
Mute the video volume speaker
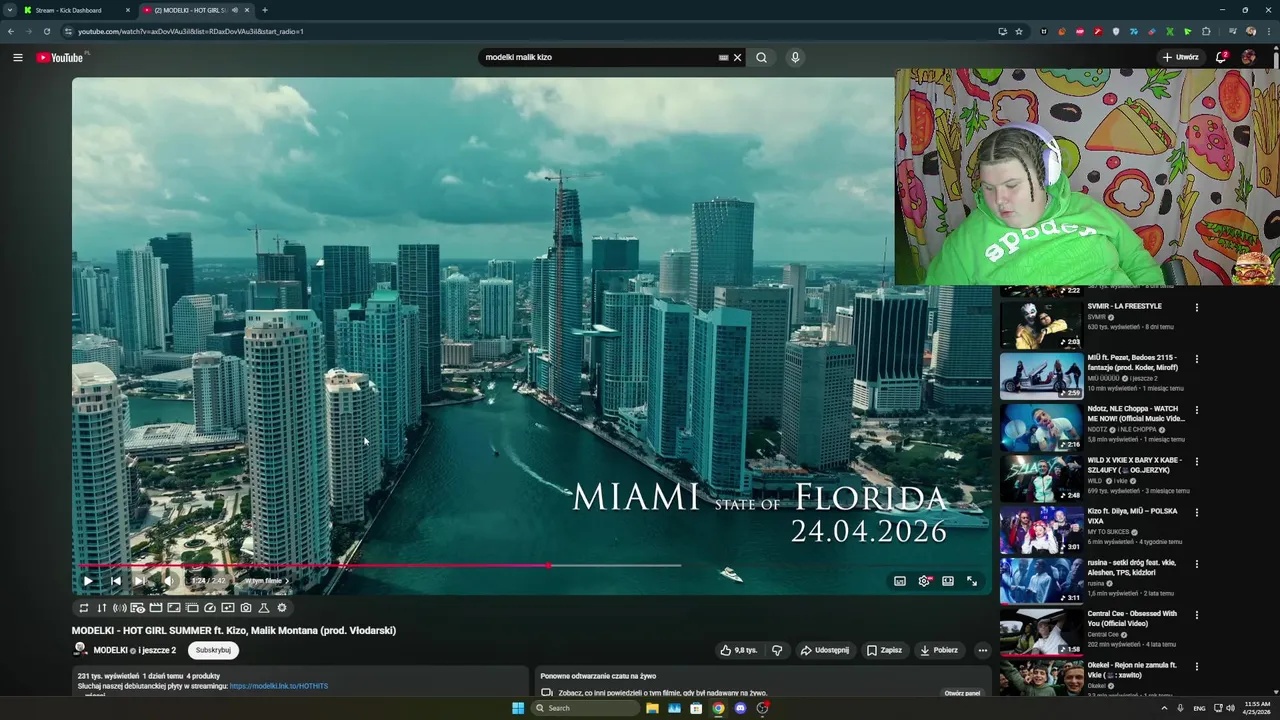click(x=169, y=581)
